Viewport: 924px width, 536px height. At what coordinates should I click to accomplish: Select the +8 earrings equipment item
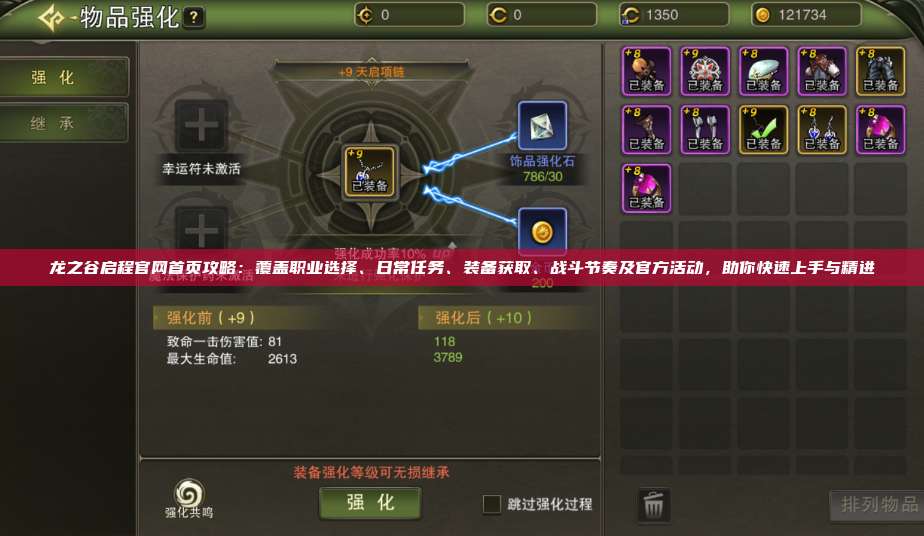pos(822,130)
